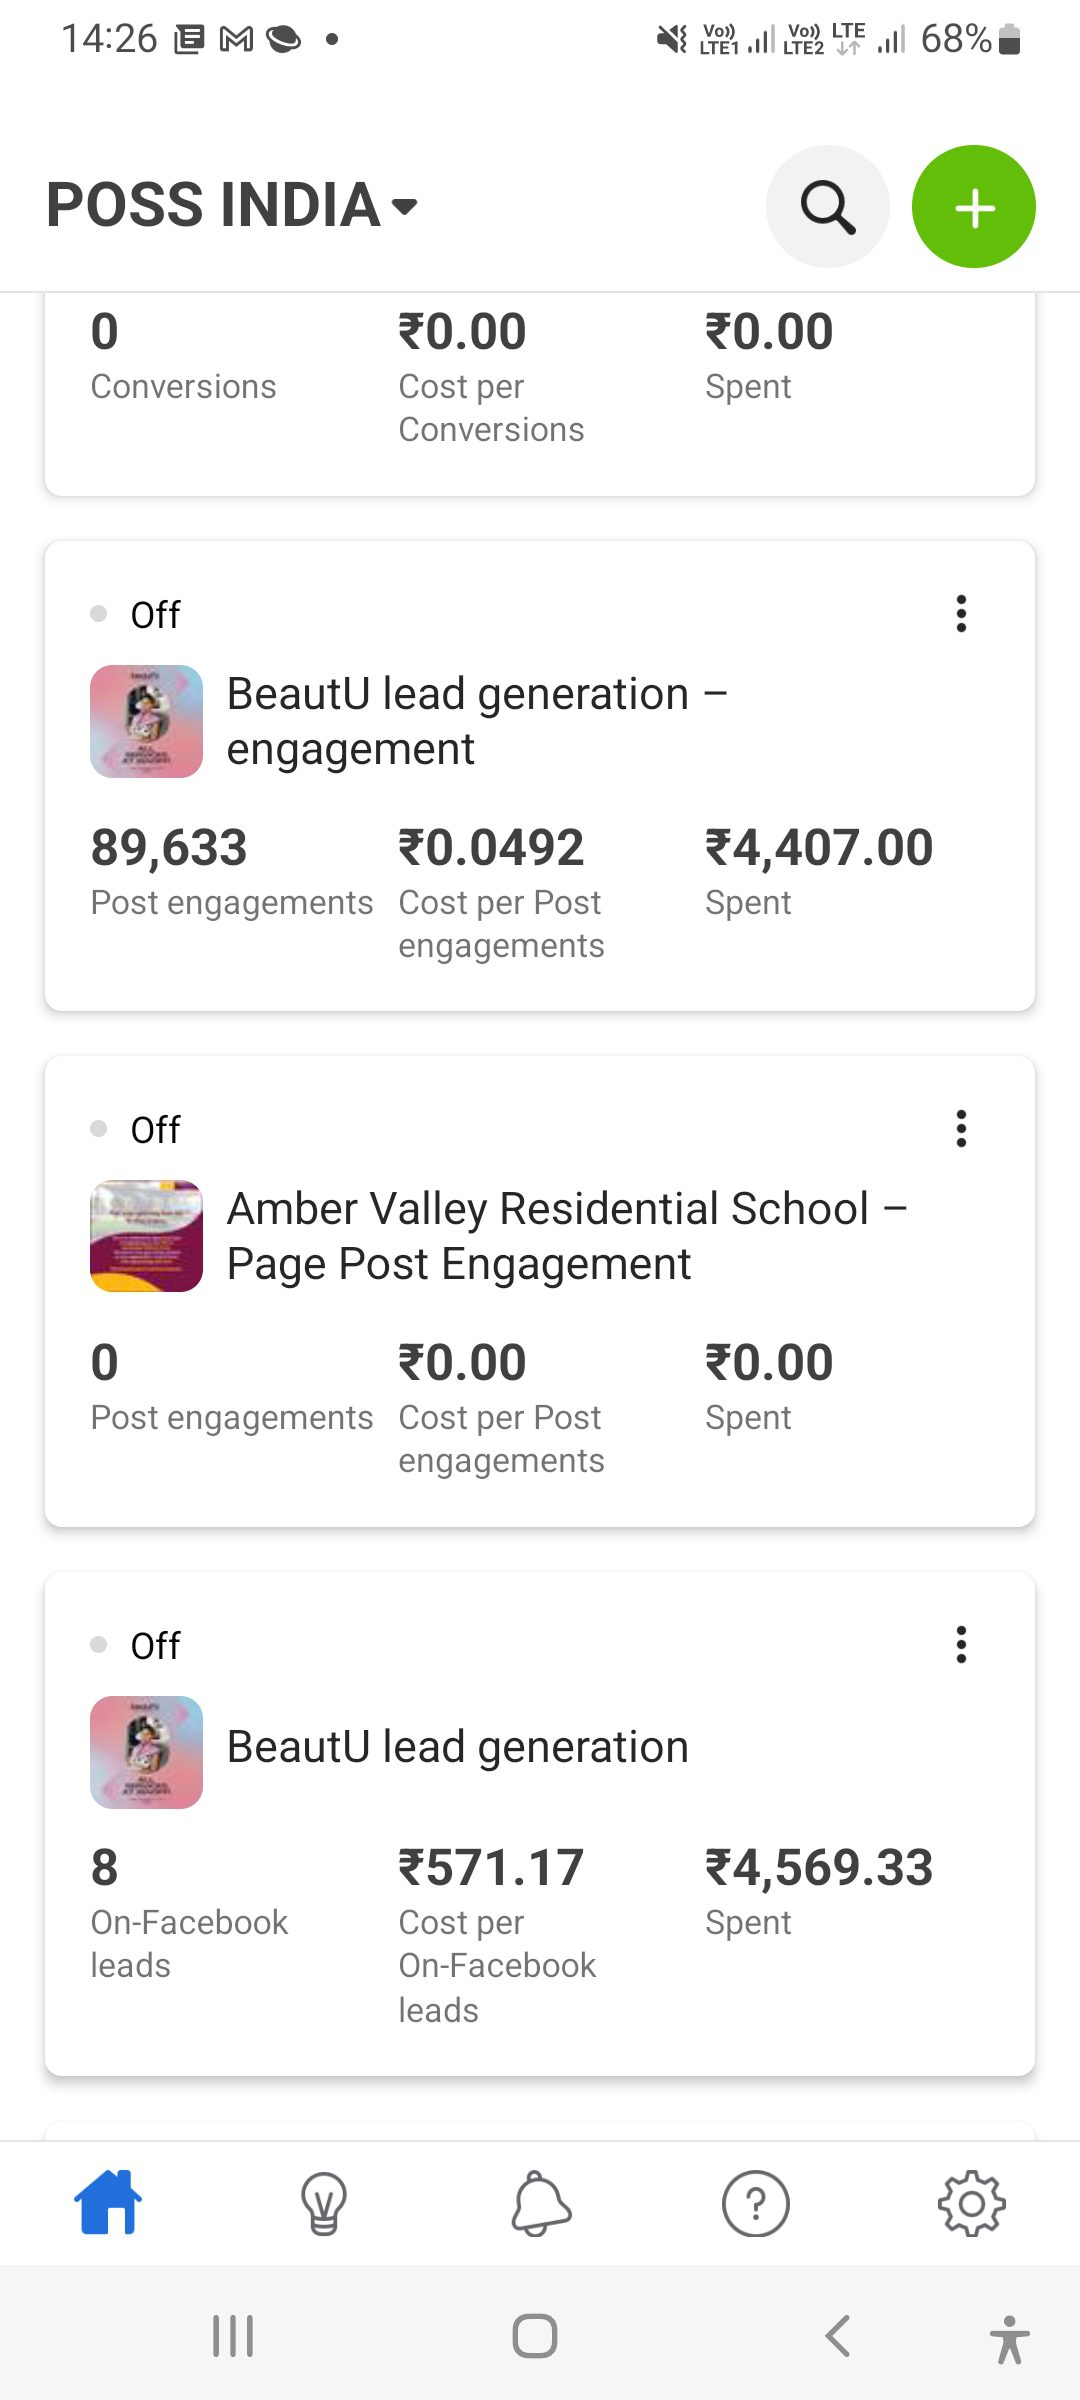Open Amber Valley Residential School – Page Post Engagement

point(566,1236)
